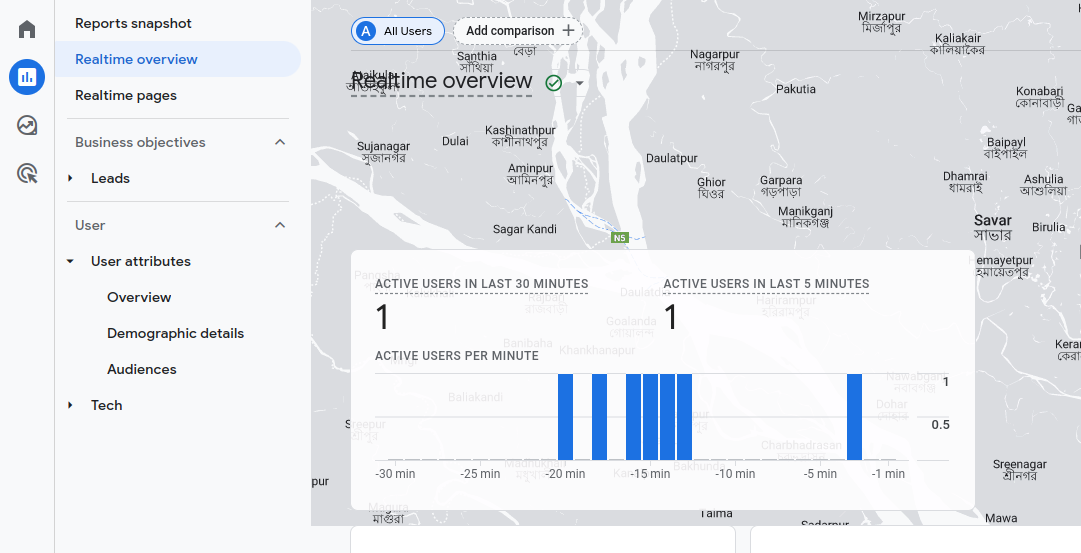This screenshot has width=1081, height=553.
Task: Open User attributes group
Action: (x=141, y=261)
